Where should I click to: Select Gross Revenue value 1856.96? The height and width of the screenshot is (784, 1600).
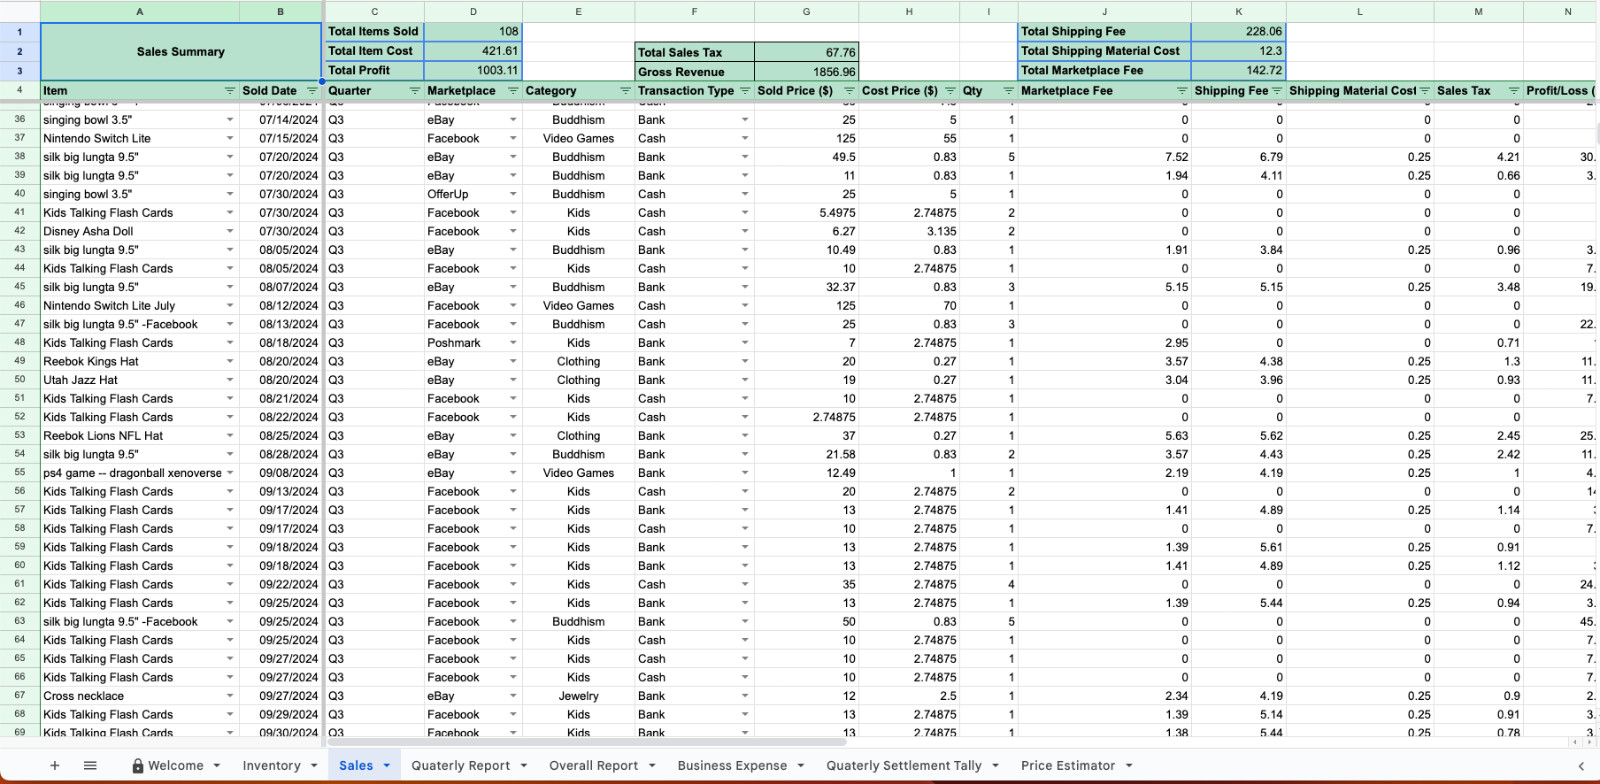[x=806, y=72]
